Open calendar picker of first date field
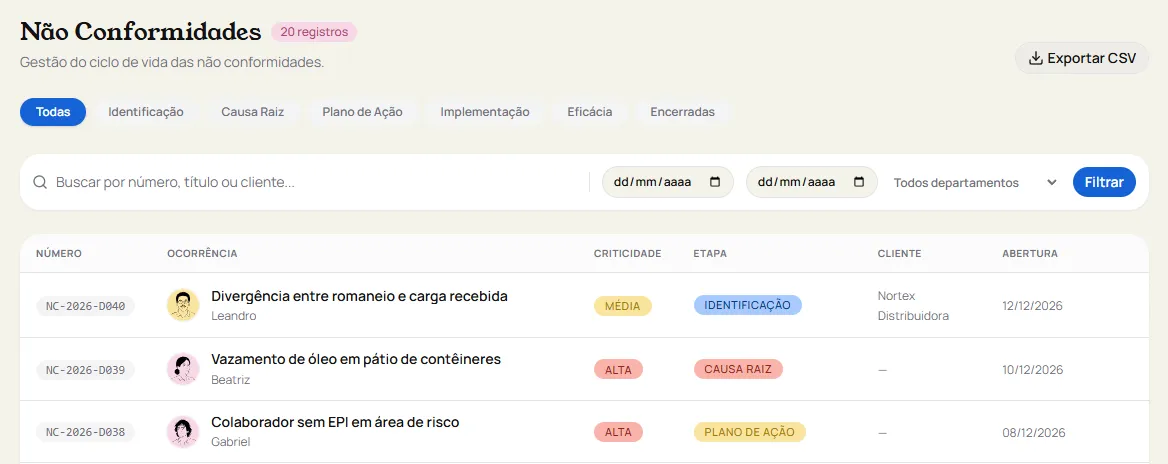1168x464 pixels. pyautogui.click(x=715, y=182)
